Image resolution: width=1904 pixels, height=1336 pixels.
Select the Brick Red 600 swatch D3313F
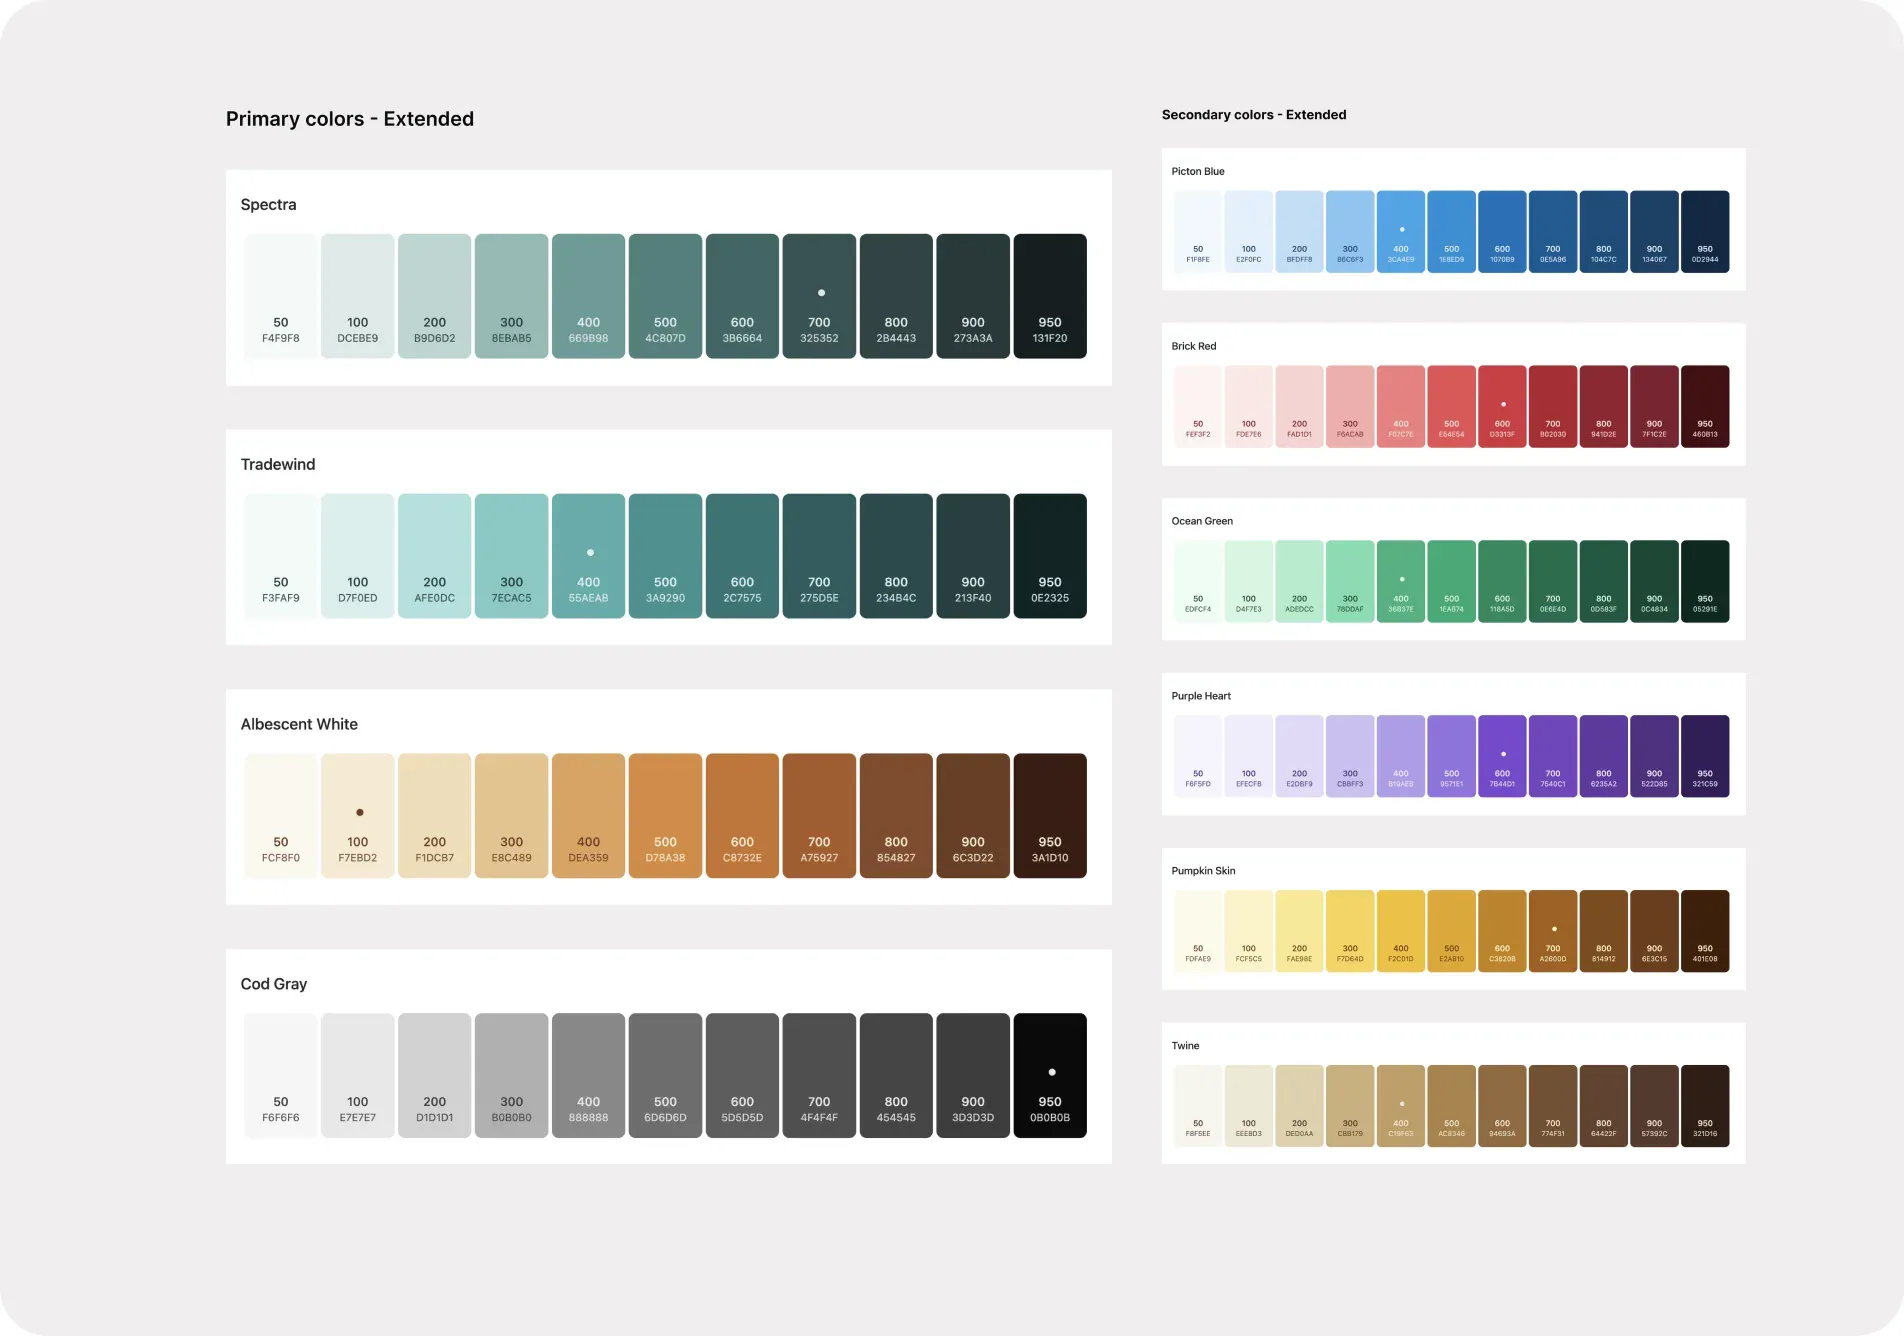pos(1502,407)
